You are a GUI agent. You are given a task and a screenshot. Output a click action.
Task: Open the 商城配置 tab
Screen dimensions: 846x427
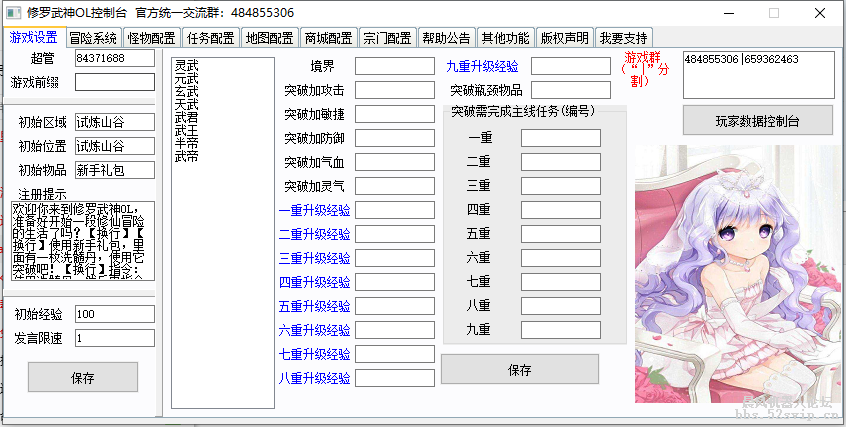click(329, 38)
